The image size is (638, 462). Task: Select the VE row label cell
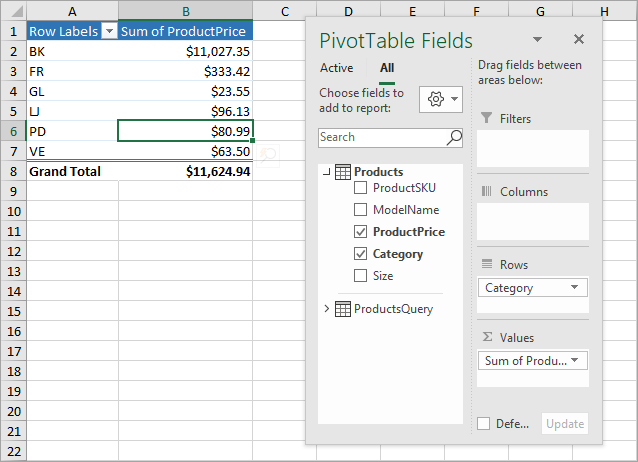pyautogui.click(x=72, y=151)
